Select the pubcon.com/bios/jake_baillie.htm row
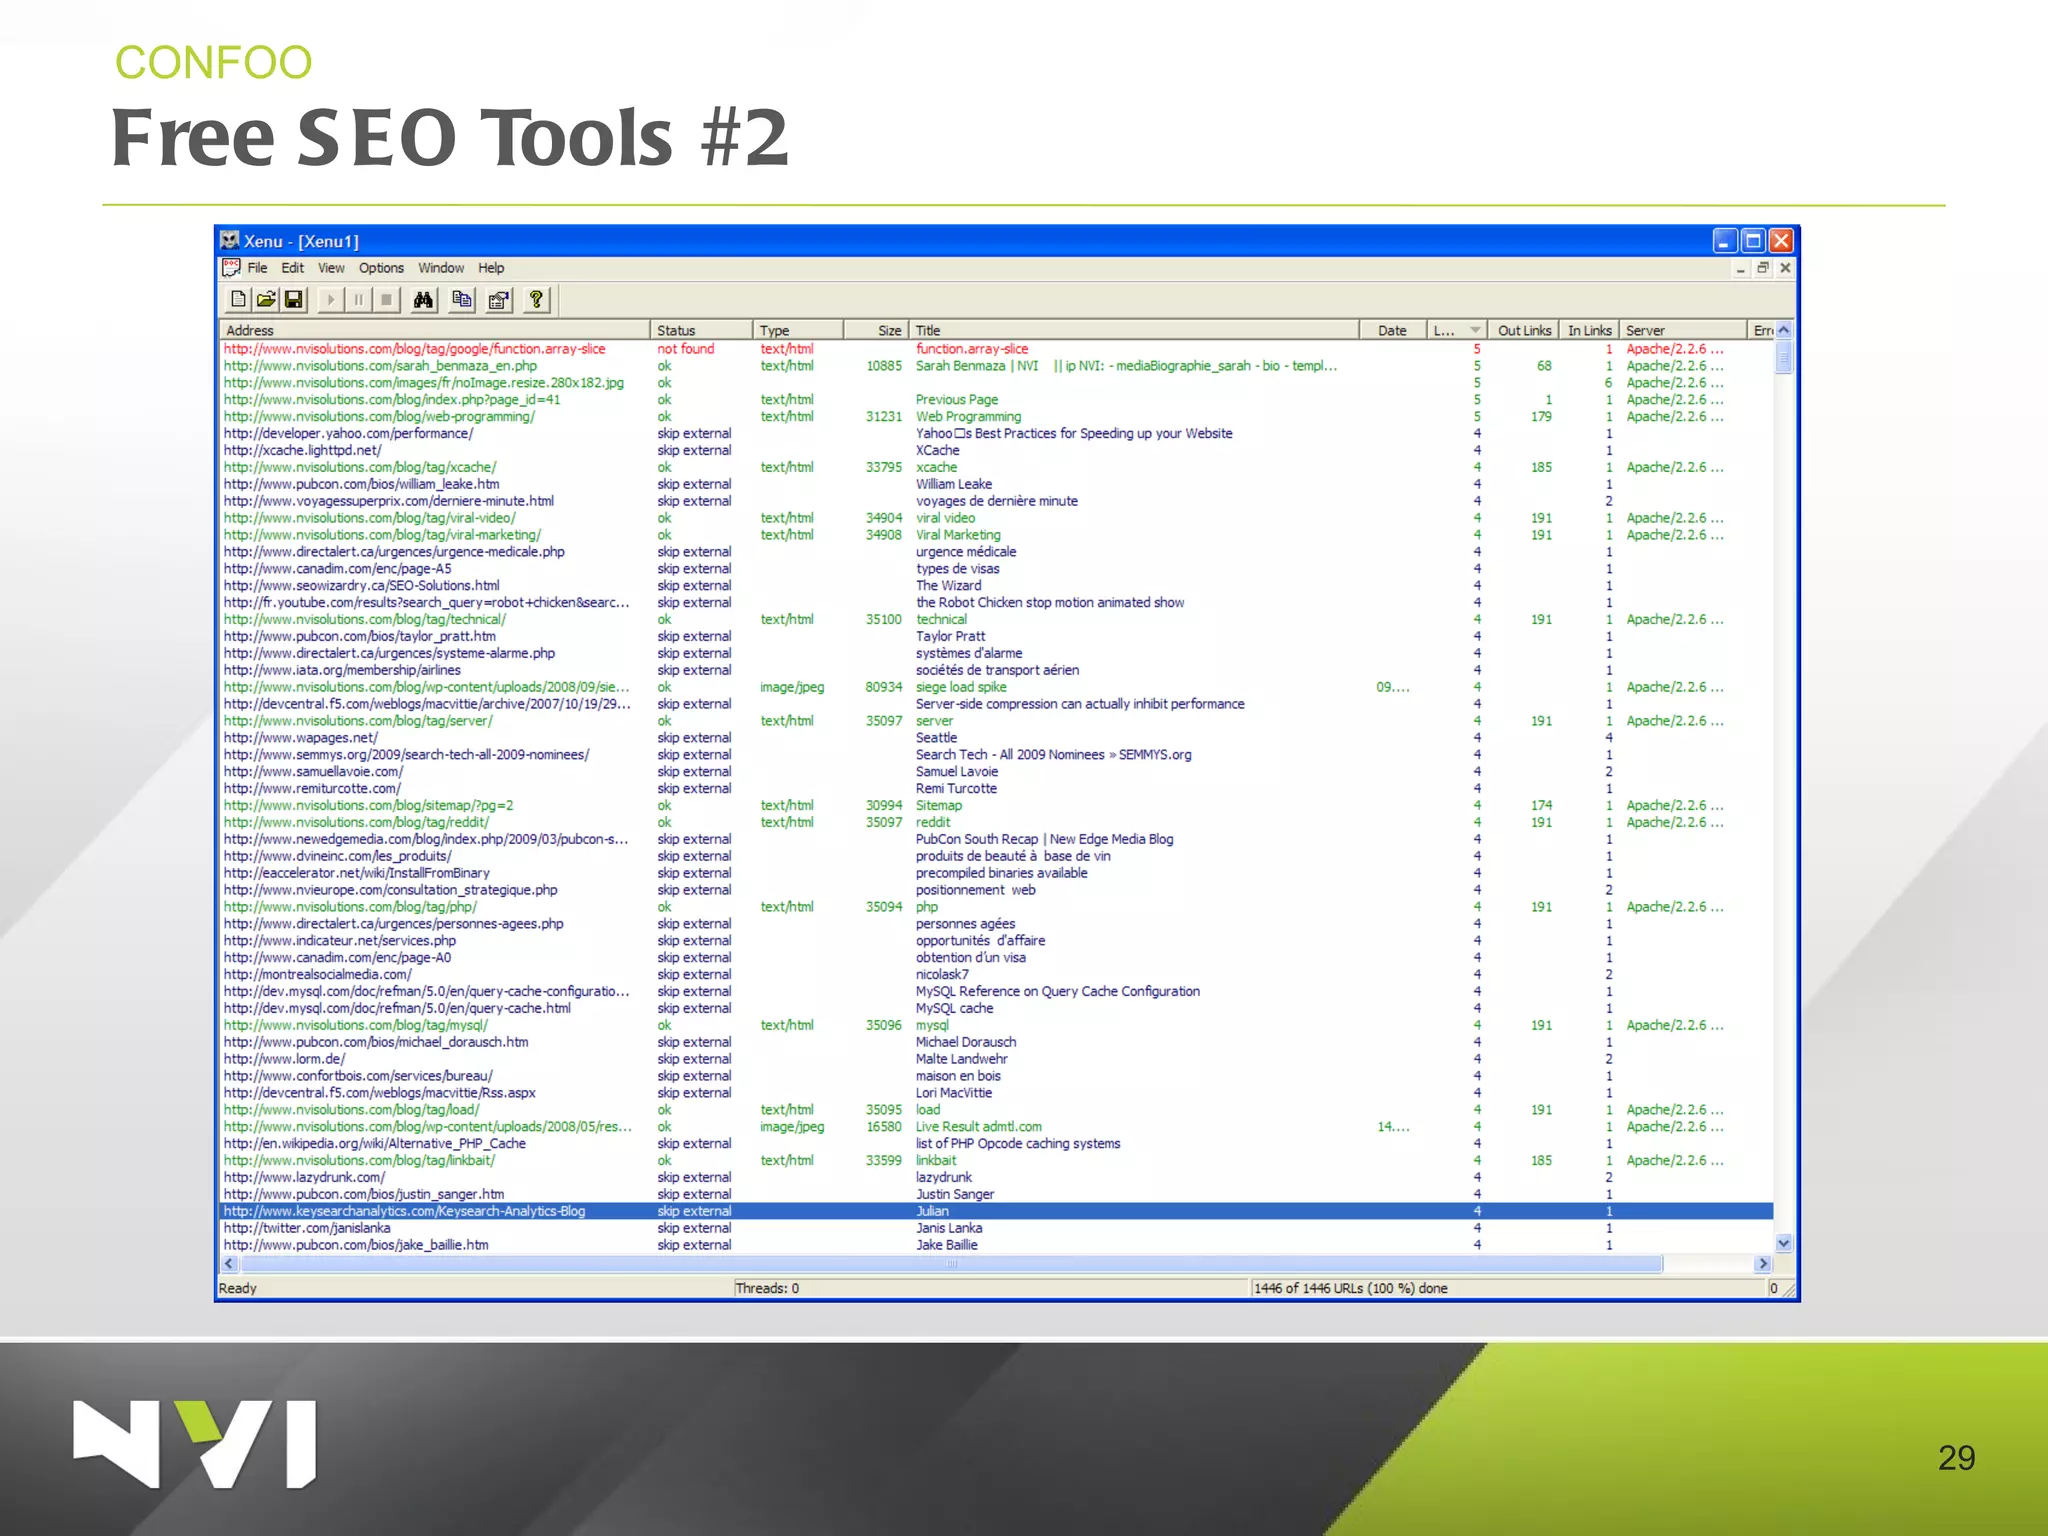This screenshot has width=2048, height=1536. (996, 1245)
